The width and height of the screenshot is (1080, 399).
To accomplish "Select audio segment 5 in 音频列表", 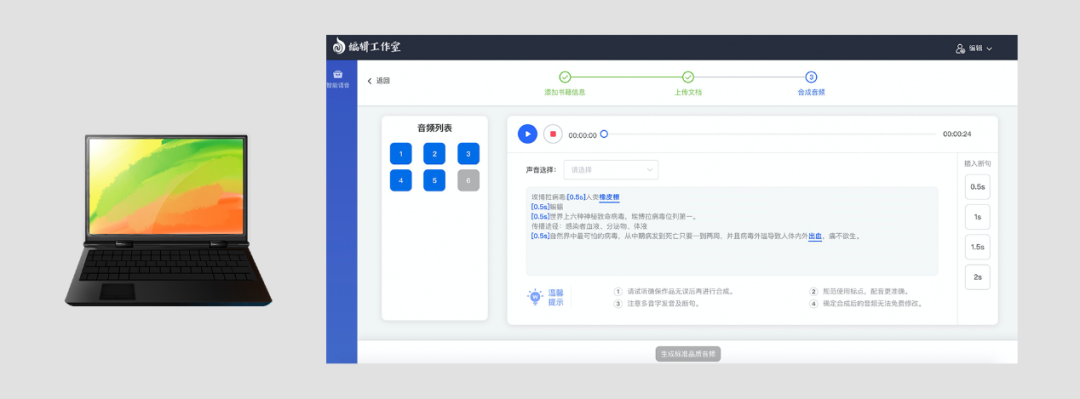I will click(x=434, y=181).
